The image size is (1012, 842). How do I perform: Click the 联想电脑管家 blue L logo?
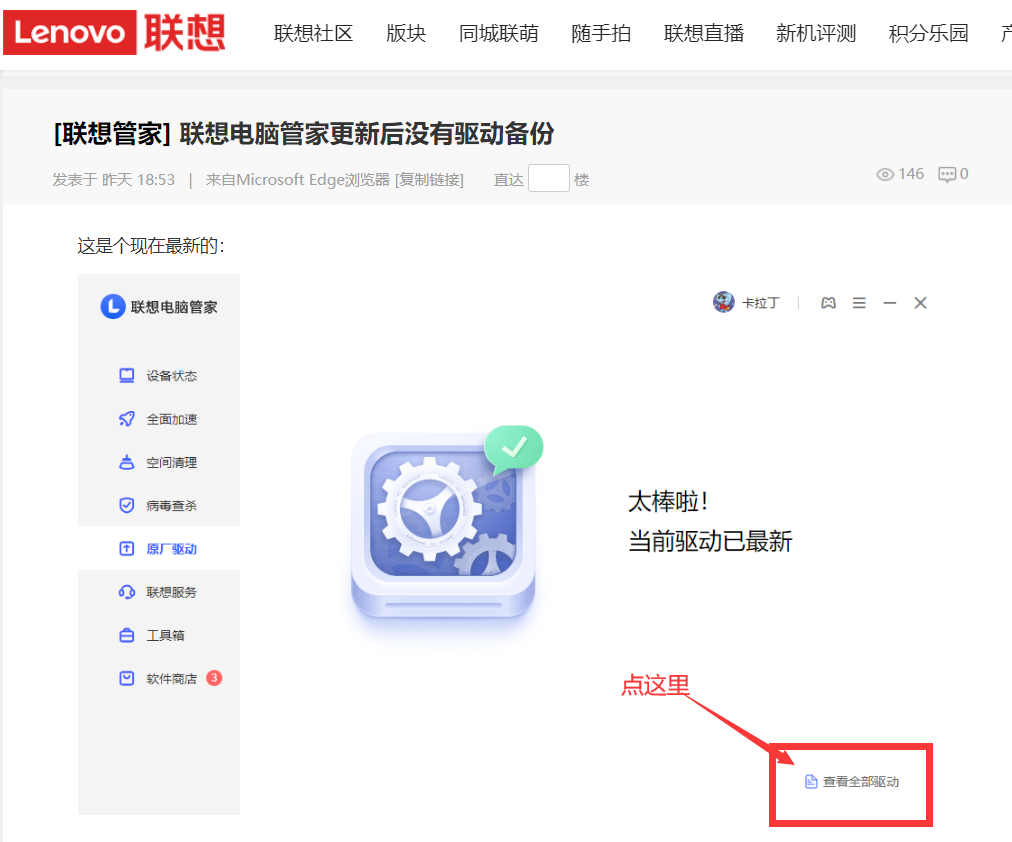[x=113, y=306]
